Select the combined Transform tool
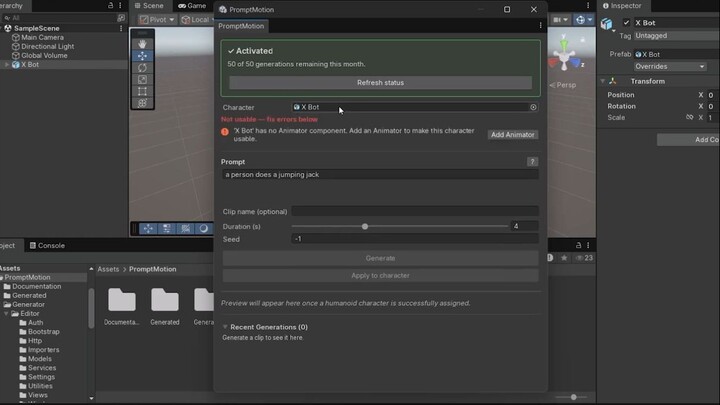 pos(142,103)
